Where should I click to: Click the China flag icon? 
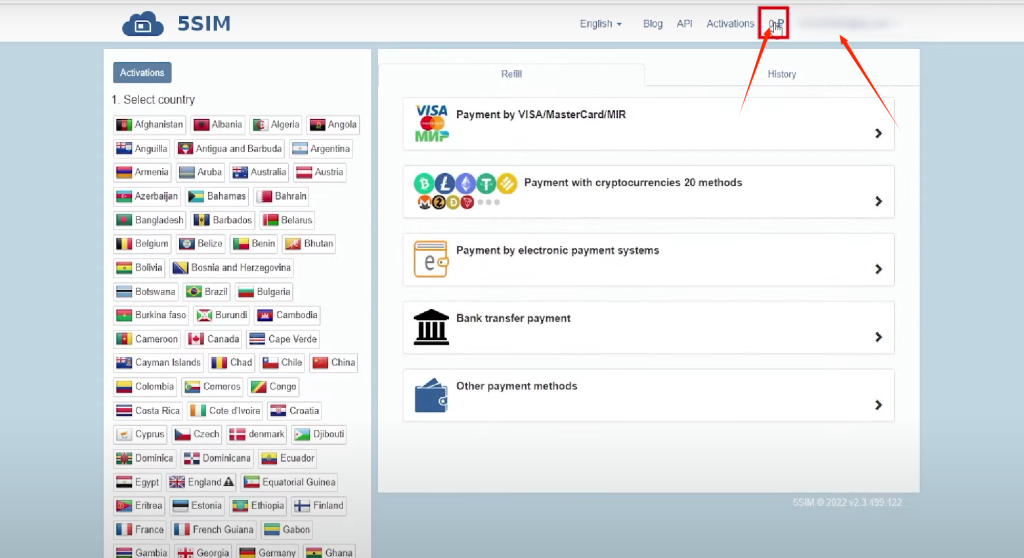pos(319,363)
